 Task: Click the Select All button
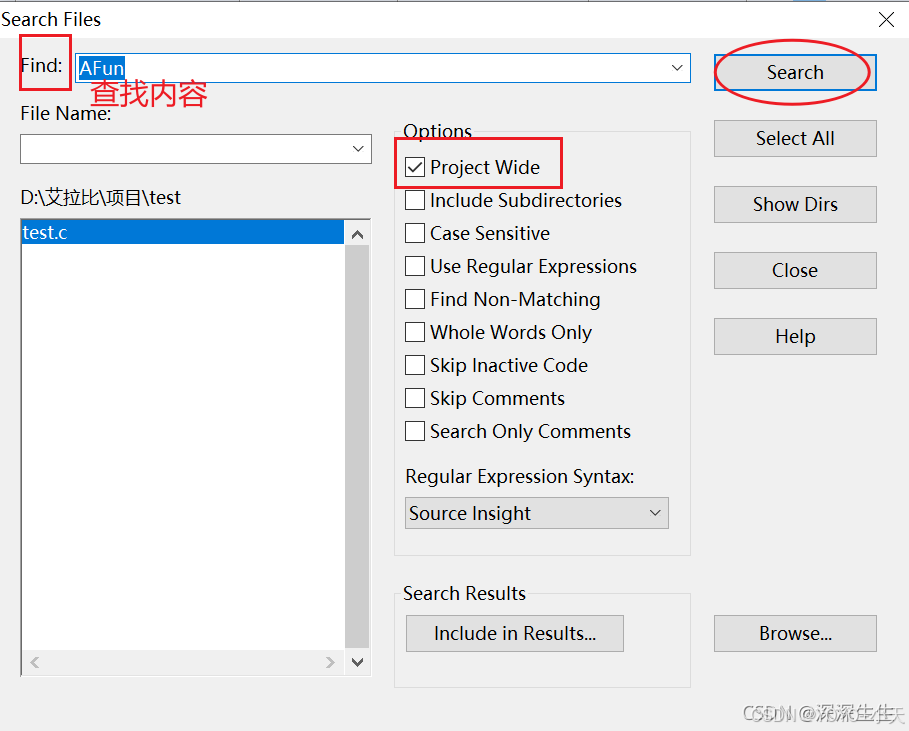795,139
